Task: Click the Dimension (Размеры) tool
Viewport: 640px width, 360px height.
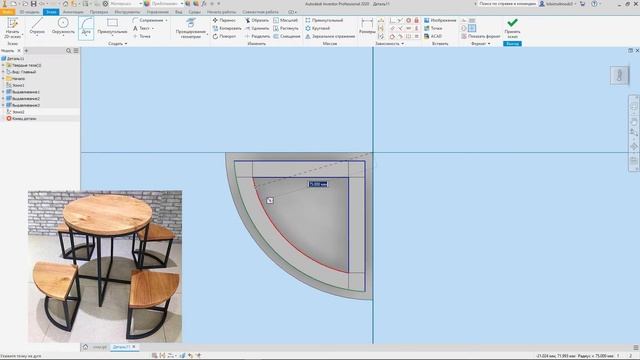Action: (x=367, y=27)
